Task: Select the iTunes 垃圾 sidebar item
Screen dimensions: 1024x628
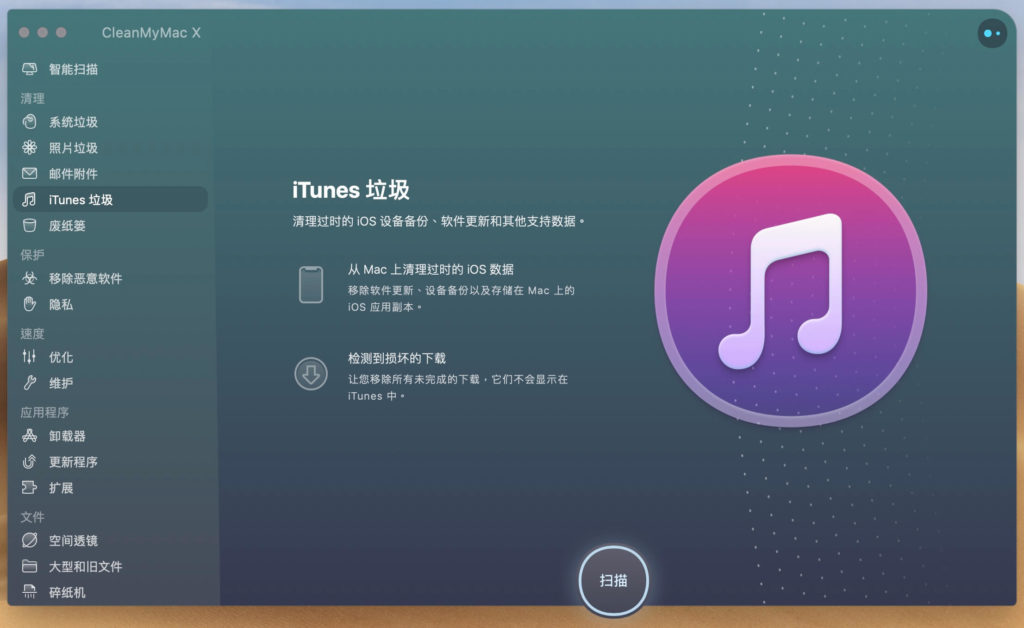Action: (x=110, y=200)
